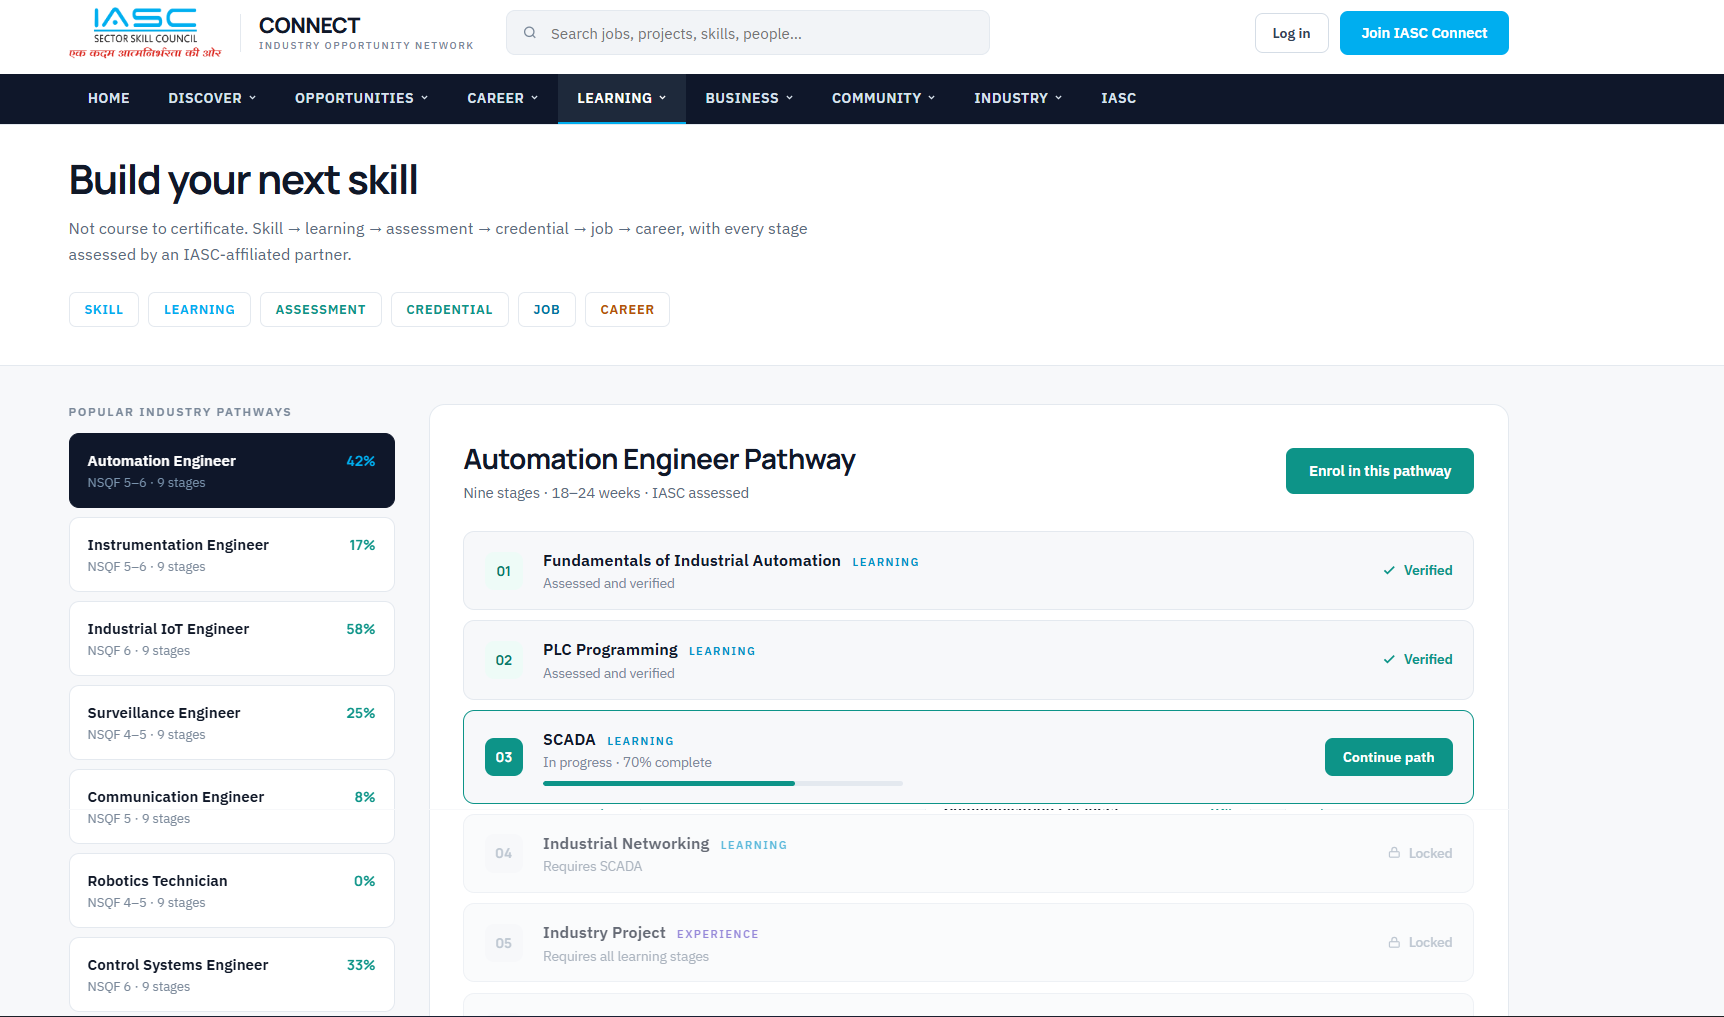Viewport: 1724px width, 1017px height.
Task: Click the Verified checkmark for Fundamentals of Industrial Automation
Action: click(x=1389, y=570)
